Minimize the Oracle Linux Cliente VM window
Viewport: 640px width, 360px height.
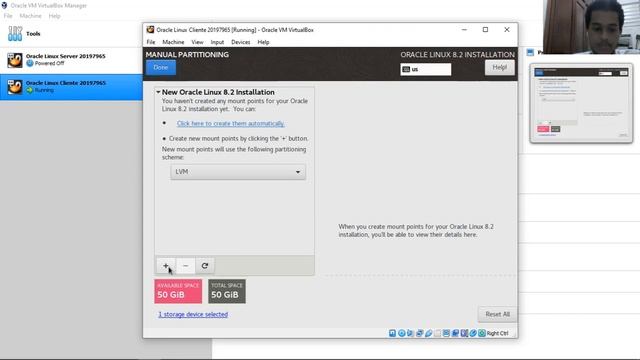point(464,29)
